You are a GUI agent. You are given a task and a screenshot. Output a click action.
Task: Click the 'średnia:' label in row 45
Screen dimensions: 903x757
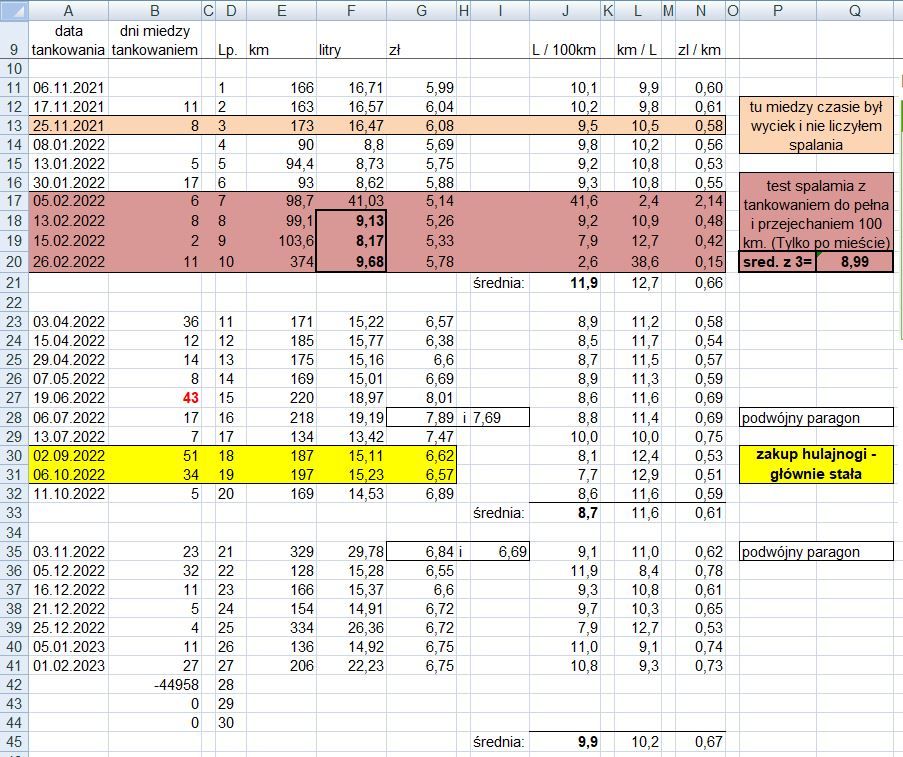coord(499,741)
